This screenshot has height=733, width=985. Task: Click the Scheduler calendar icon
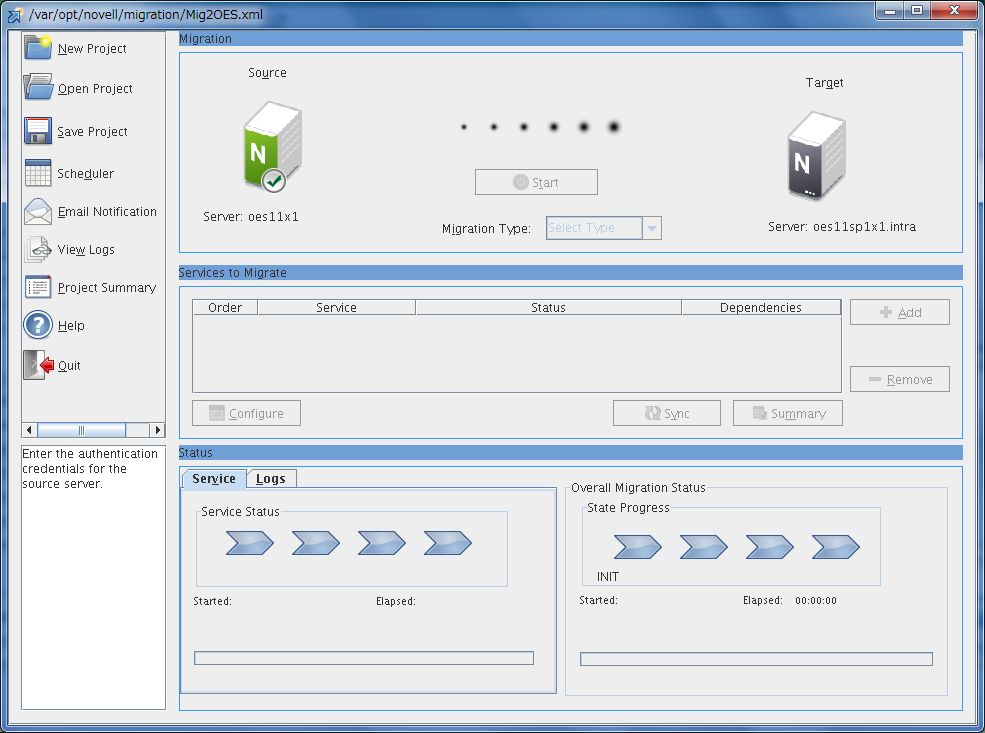(38, 173)
